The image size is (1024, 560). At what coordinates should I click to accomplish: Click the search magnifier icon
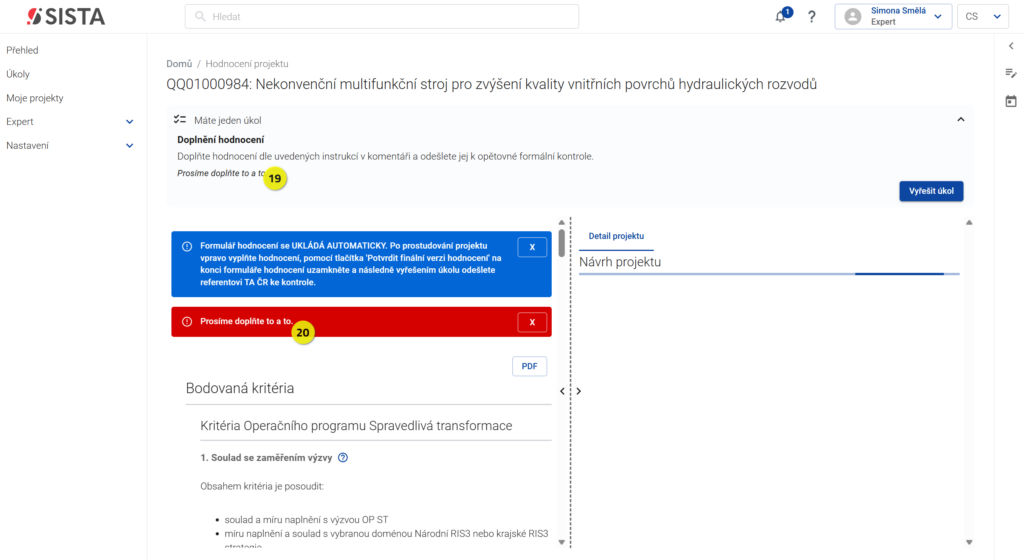pos(200,16)
